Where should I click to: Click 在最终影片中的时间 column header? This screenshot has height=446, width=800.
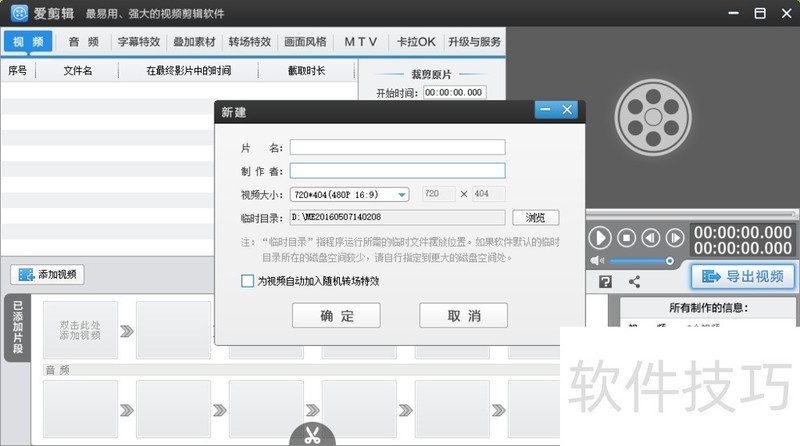click(188, 70)
